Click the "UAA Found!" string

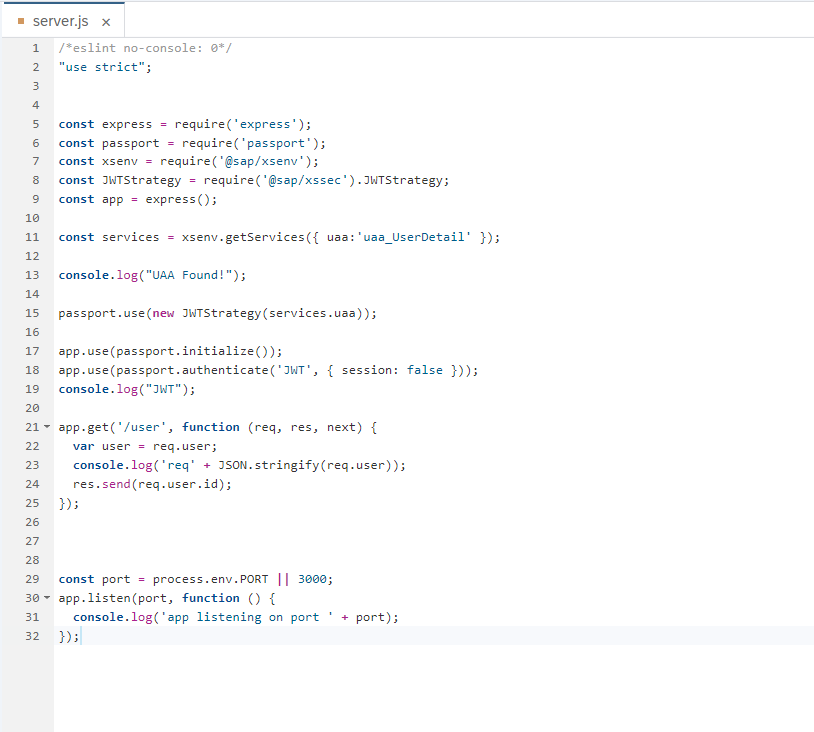[188, 275]
